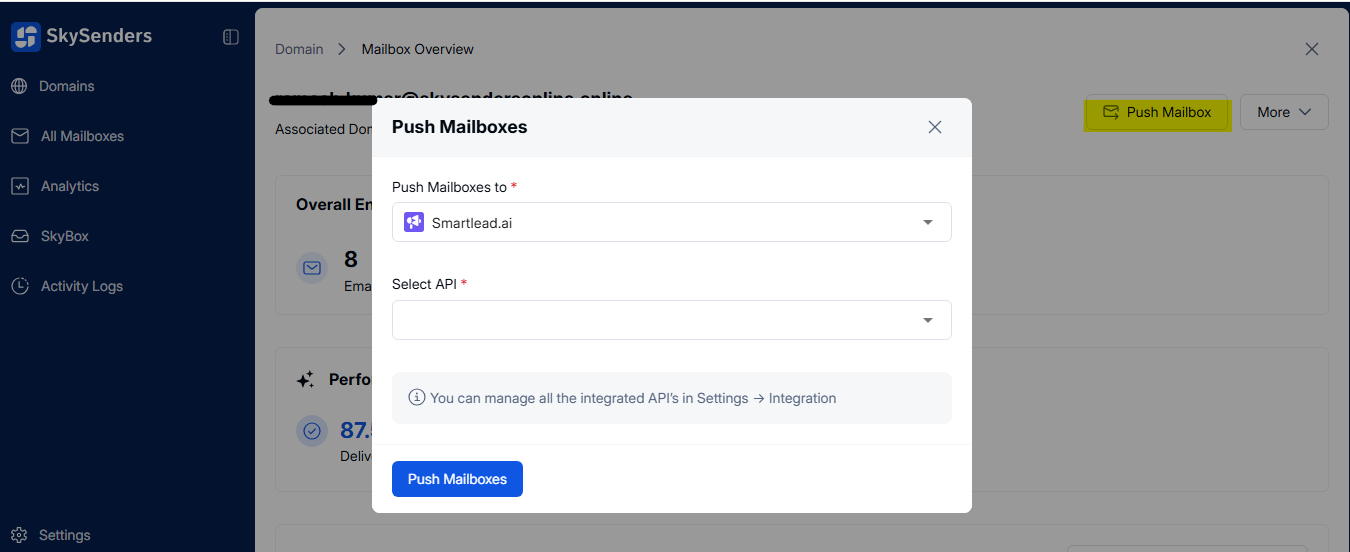Open the Push Mailboxes to dropdown
This screenshot has height=552, width=1350.
point(672,222)
